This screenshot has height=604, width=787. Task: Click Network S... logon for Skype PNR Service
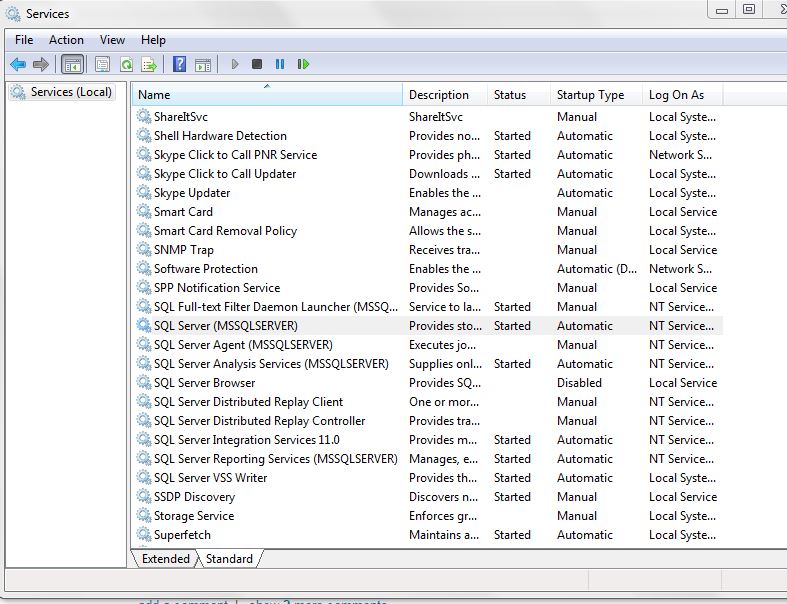point(680,155)
